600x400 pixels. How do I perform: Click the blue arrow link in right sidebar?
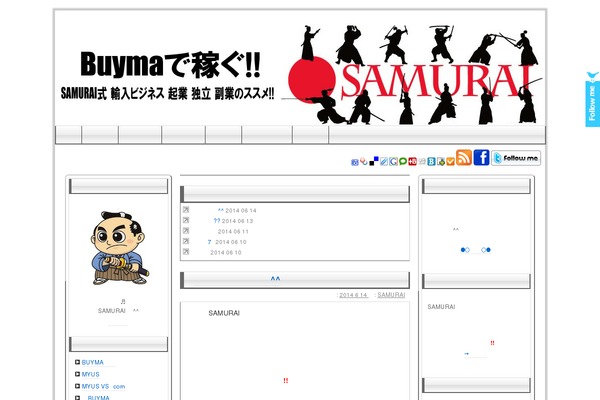(x=466, y=354)
